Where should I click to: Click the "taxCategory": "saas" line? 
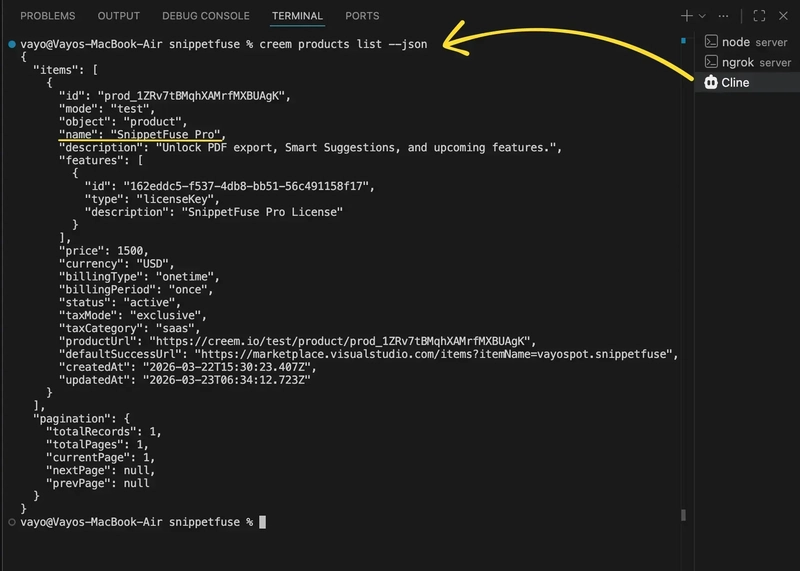click(130, 328)
